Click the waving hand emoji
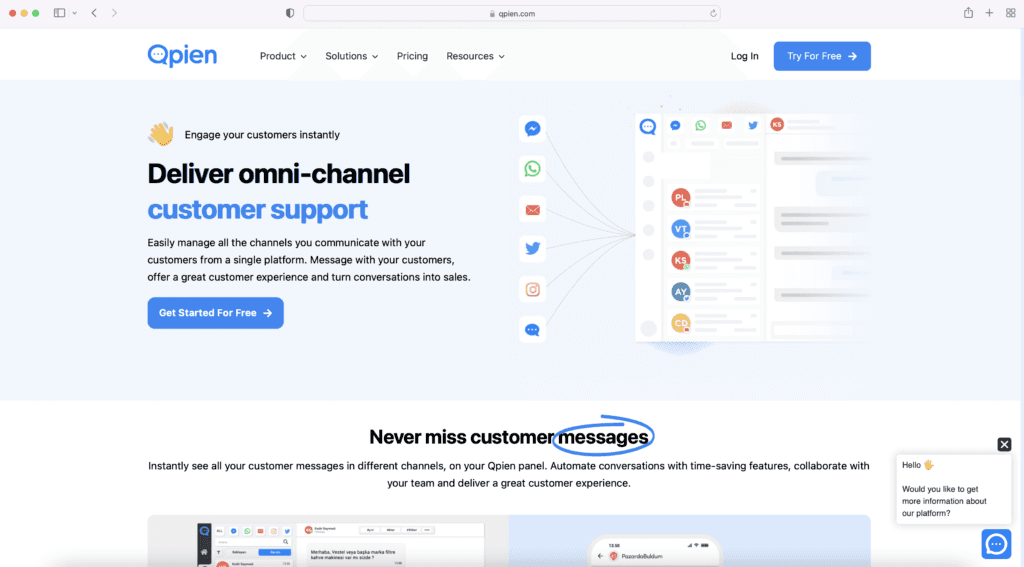Screen dimensions: 1024x567 161,134
